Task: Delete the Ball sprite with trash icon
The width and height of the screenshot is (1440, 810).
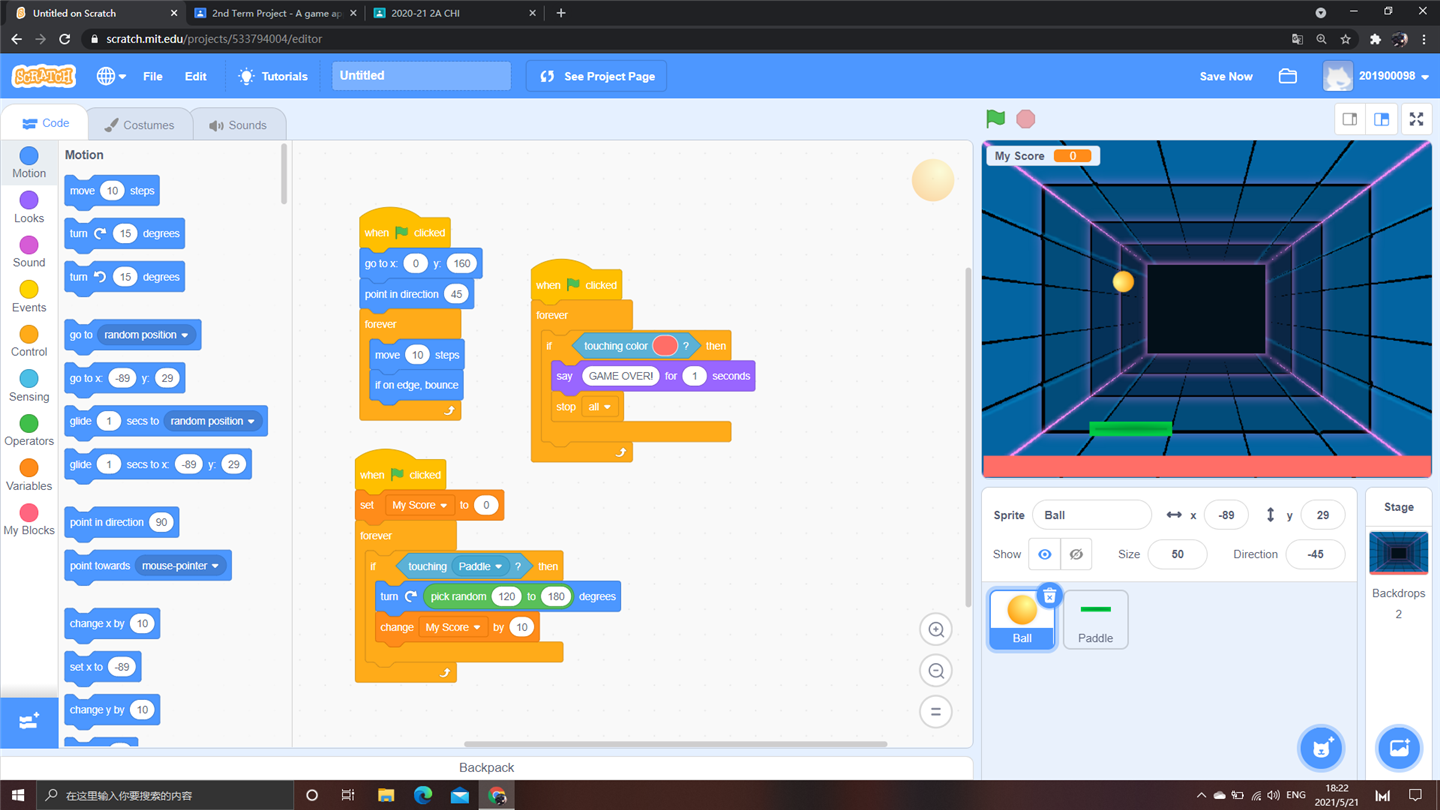Action: (1049, 596)
